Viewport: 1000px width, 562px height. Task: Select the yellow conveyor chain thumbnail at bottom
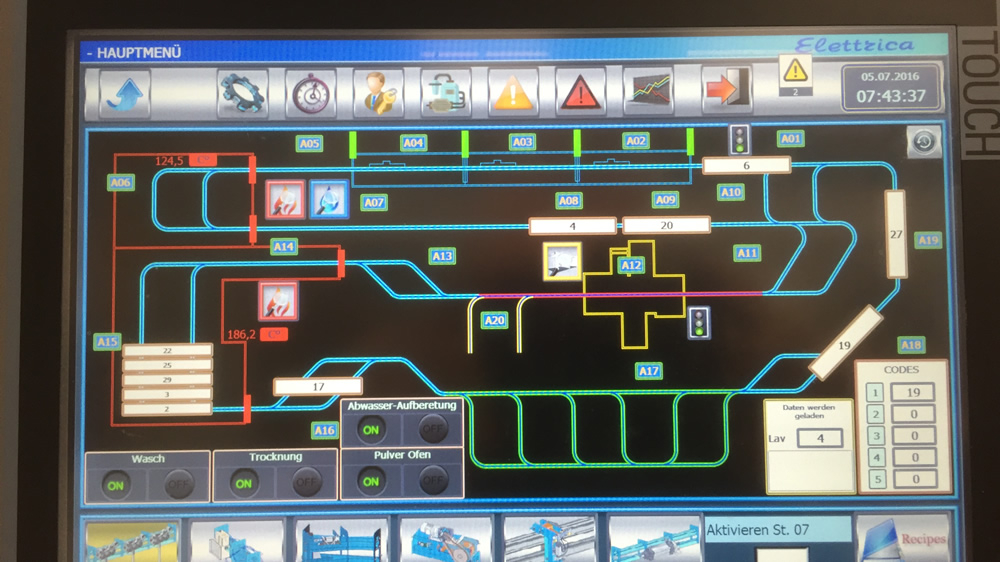coord(132,541)
